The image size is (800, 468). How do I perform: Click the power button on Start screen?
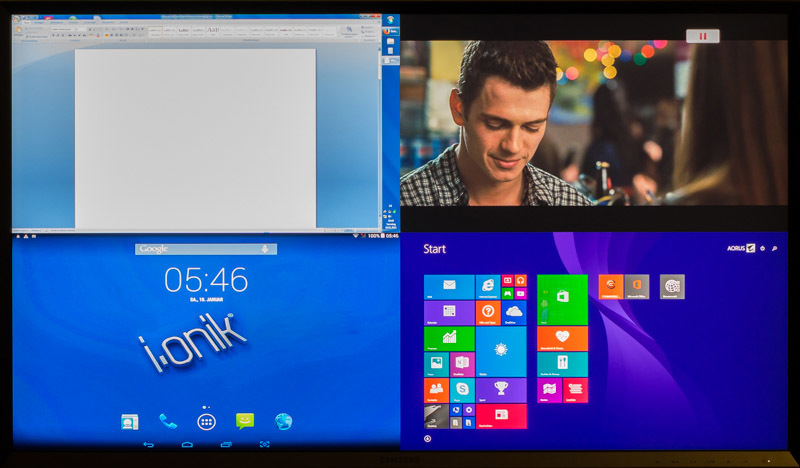pyautogui.click(x=762, y=249)
